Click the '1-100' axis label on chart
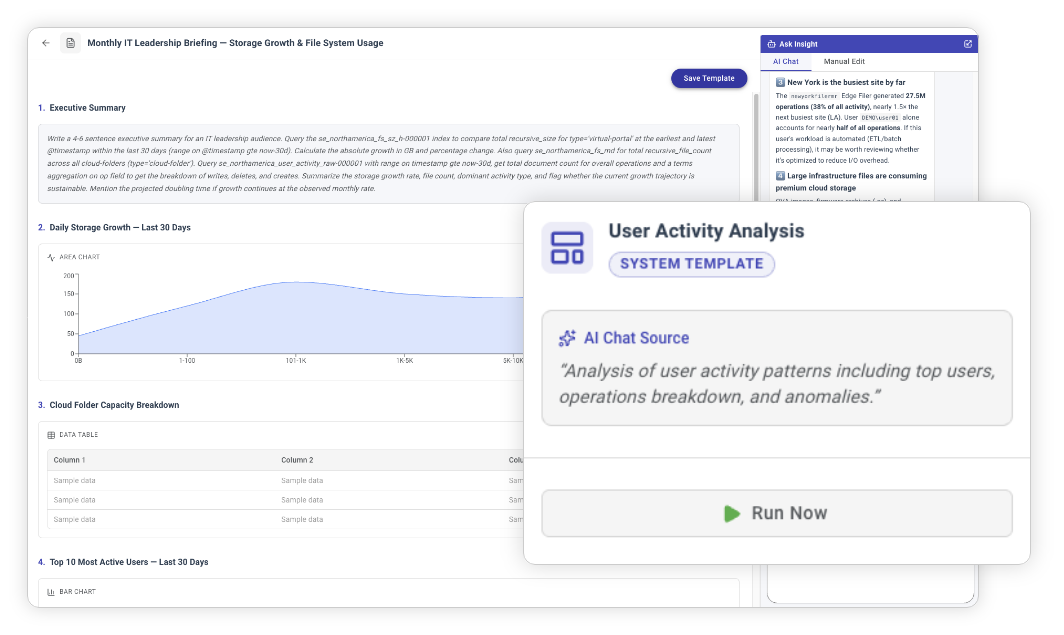 (187, 361)
